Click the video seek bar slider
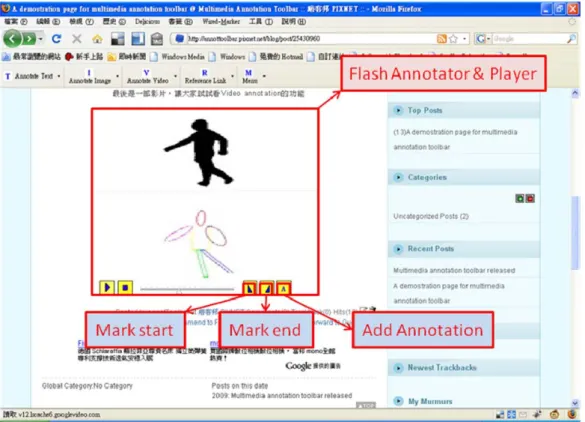 (x=187, y=289)
